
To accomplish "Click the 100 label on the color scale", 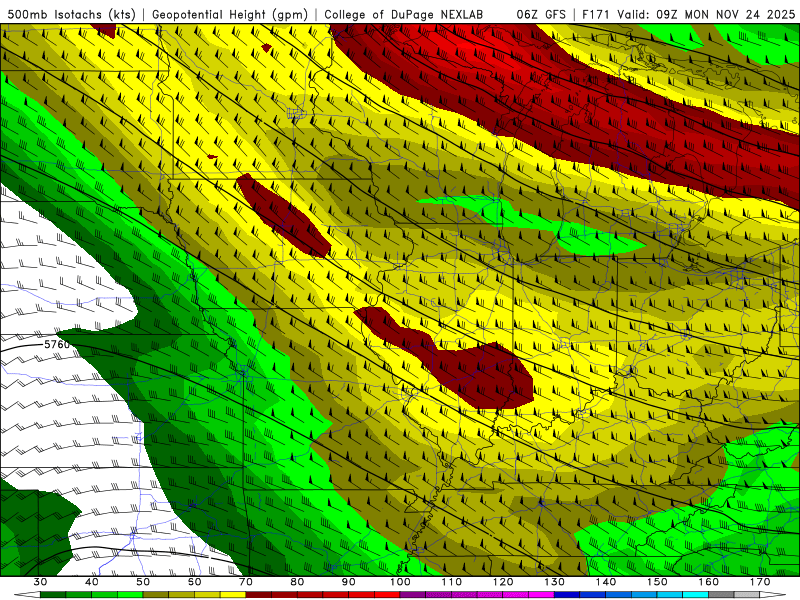I will pyautogui.click(x=401, y=582).
